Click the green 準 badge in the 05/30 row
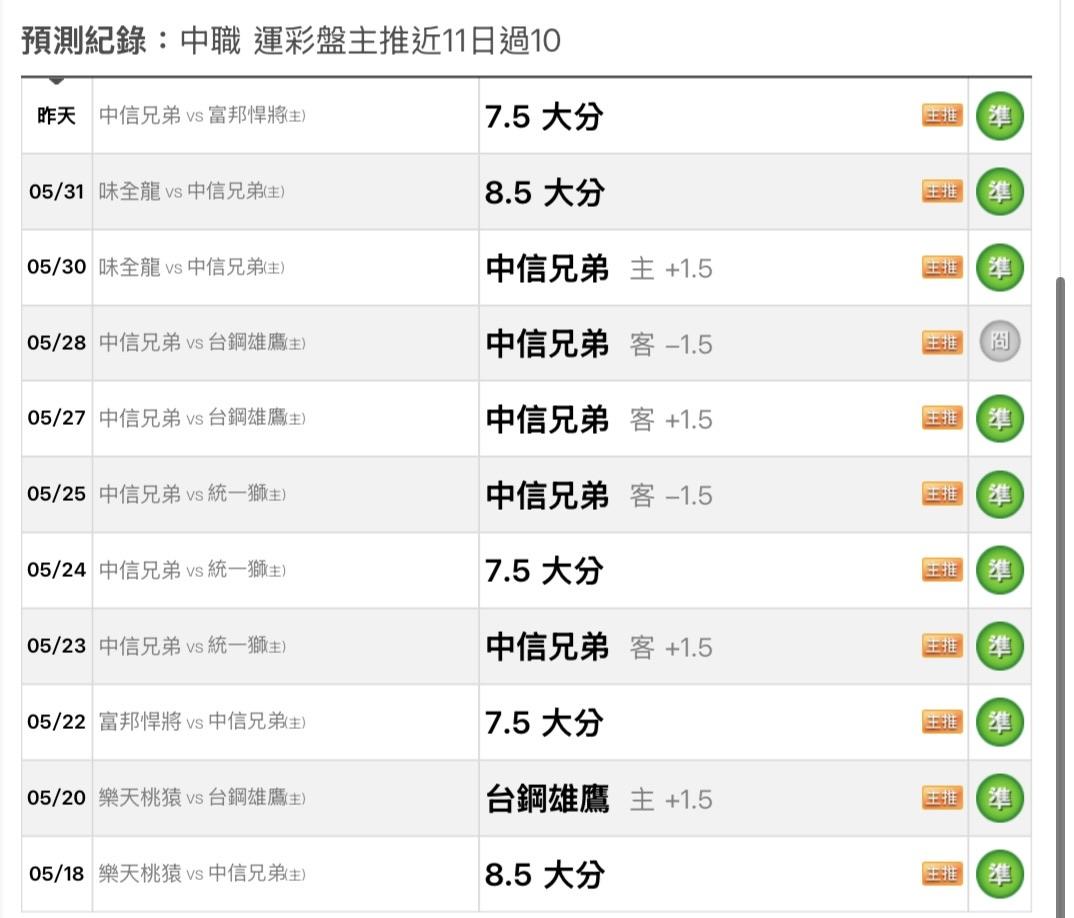 (999, 267)
